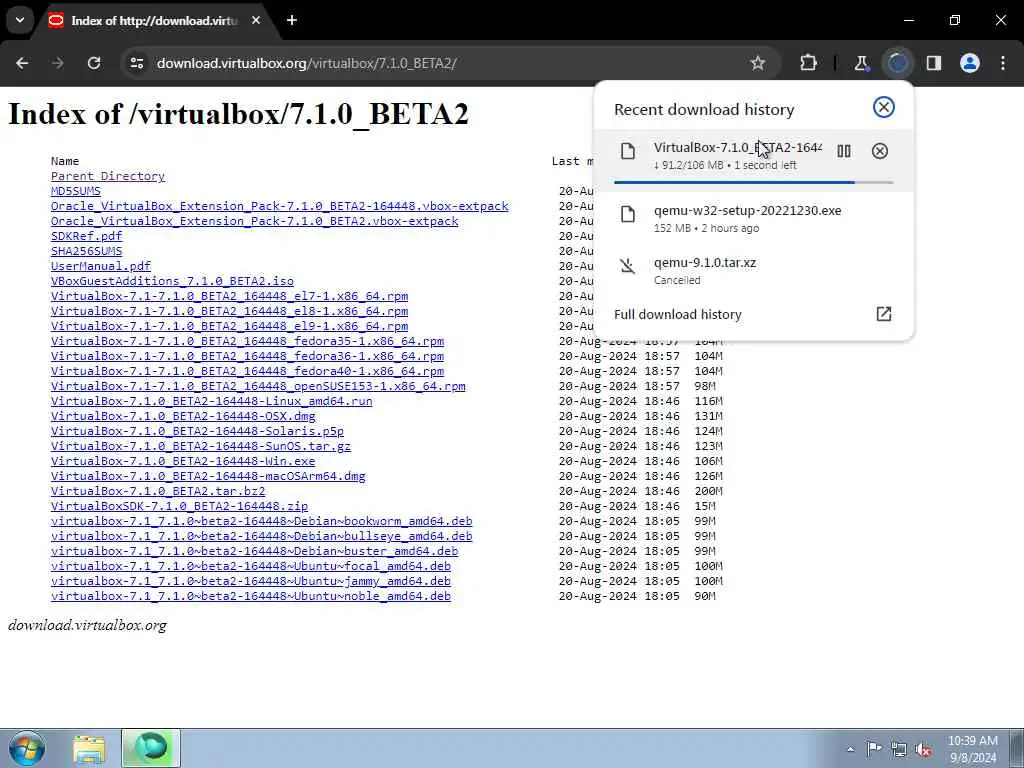This screenshot has height=768, width=1024.
Task: Download the 164448-Win.exe installer
Action: (184, 462)
